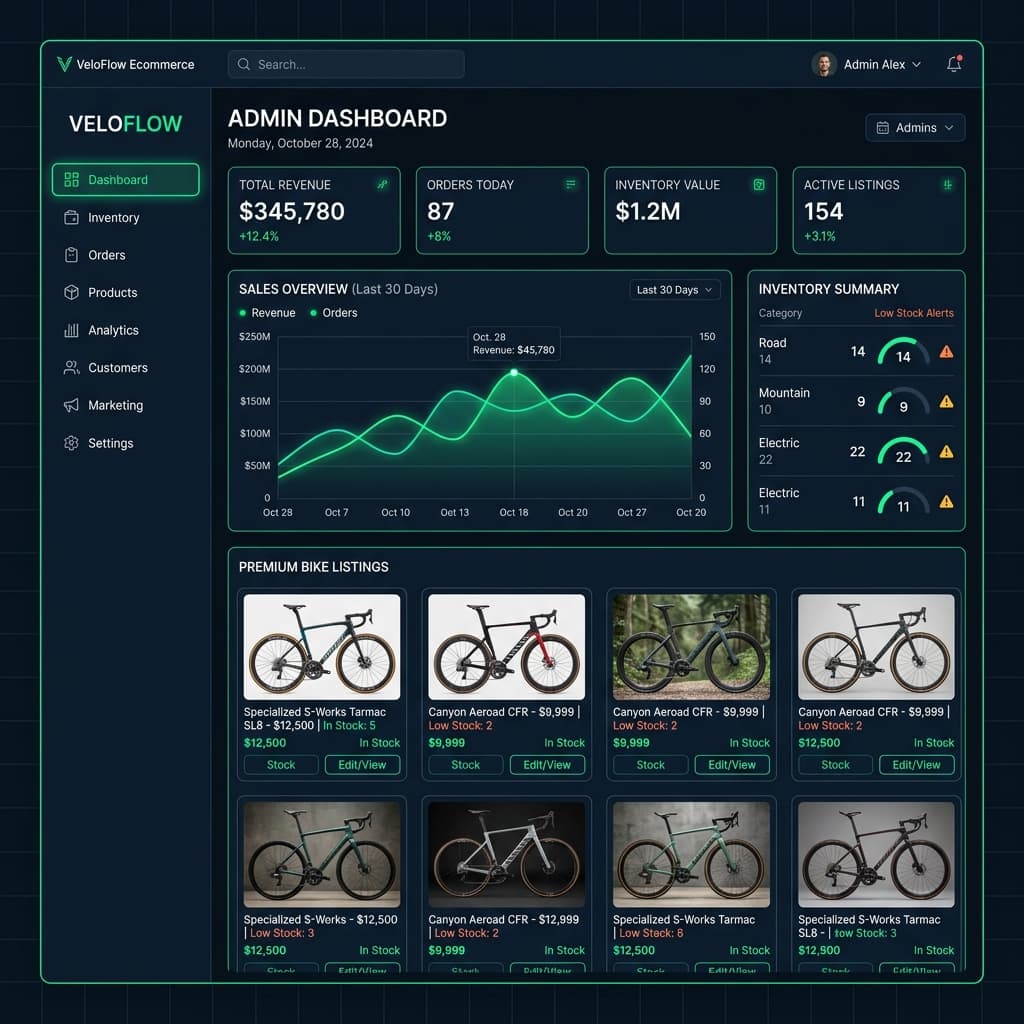Open the green Specialized S-Werks thumbnail
Image resolution: width=1024 pixels, height=1024 pixels.
point(322,854)
